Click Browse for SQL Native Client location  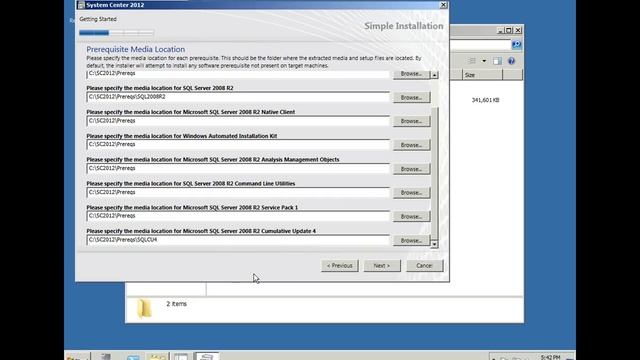(411, 121)
